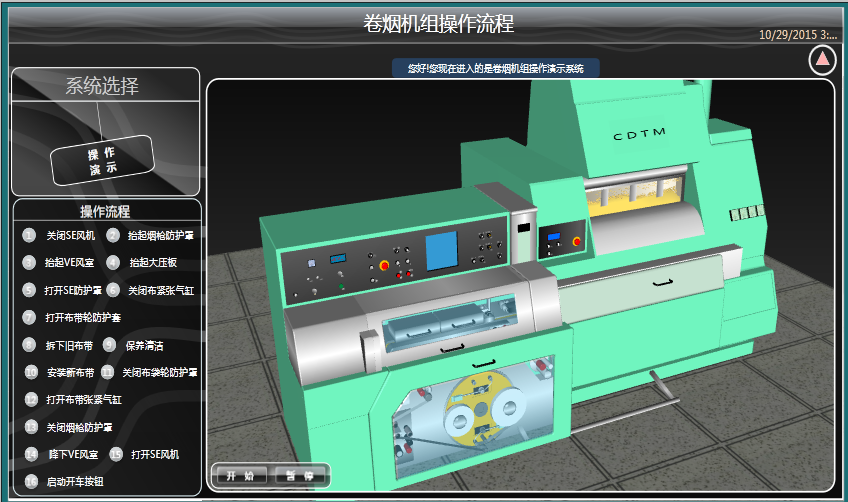848x502 pixels.
Task: Click the step 3 circle beside 抬起VE风室
Action: point(29,263)
